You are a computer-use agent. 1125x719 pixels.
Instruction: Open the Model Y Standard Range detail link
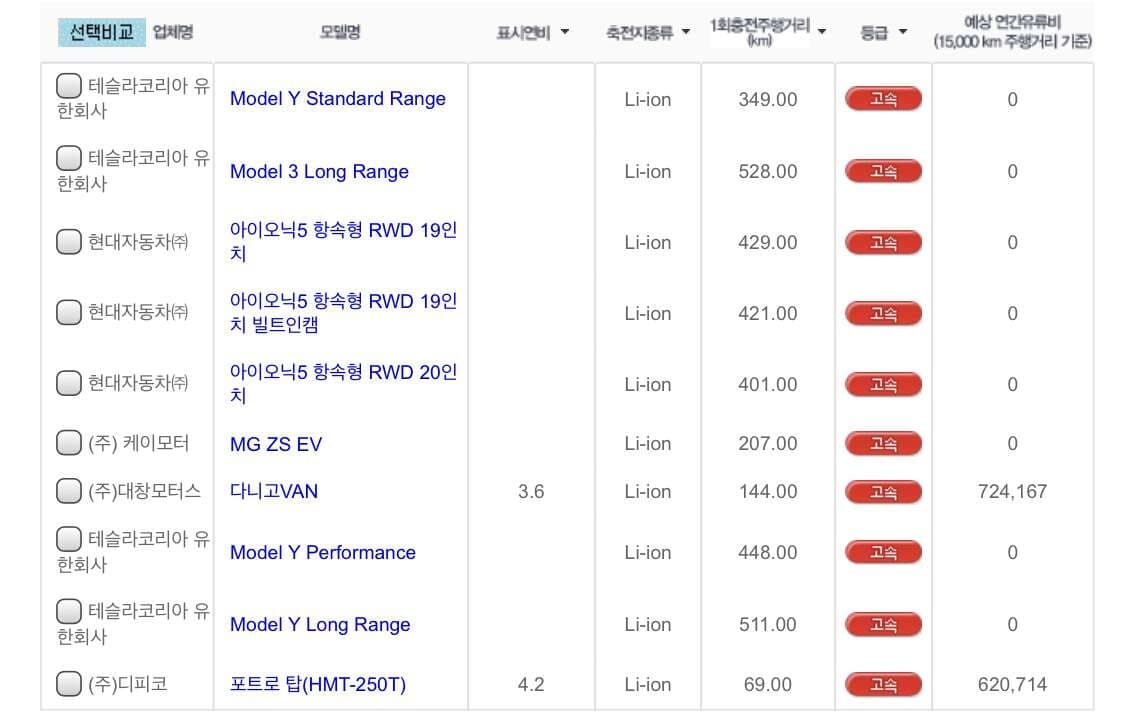tap(338, 99)
